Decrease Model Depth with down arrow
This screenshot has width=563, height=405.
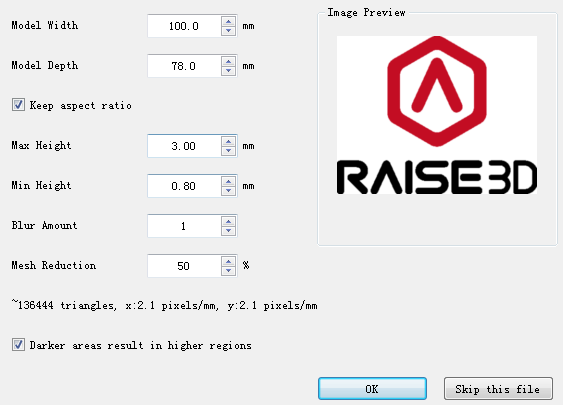click(228, 70)
